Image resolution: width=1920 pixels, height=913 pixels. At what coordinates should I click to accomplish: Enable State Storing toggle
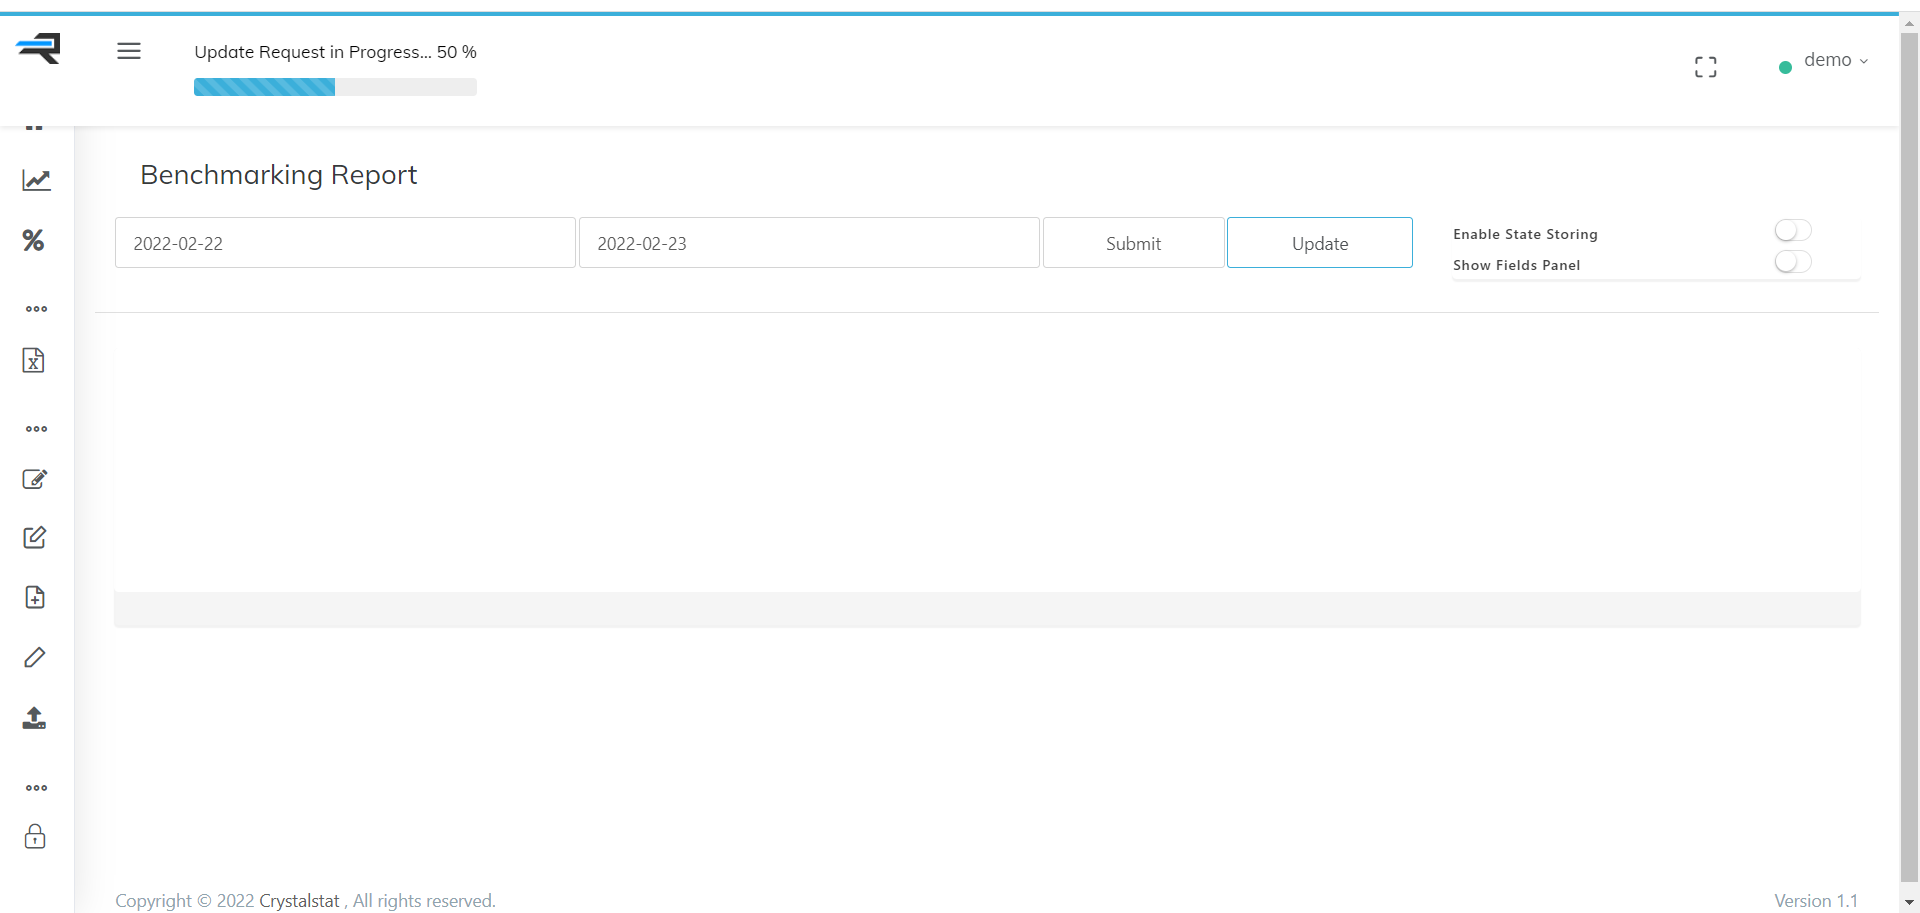1793,231
